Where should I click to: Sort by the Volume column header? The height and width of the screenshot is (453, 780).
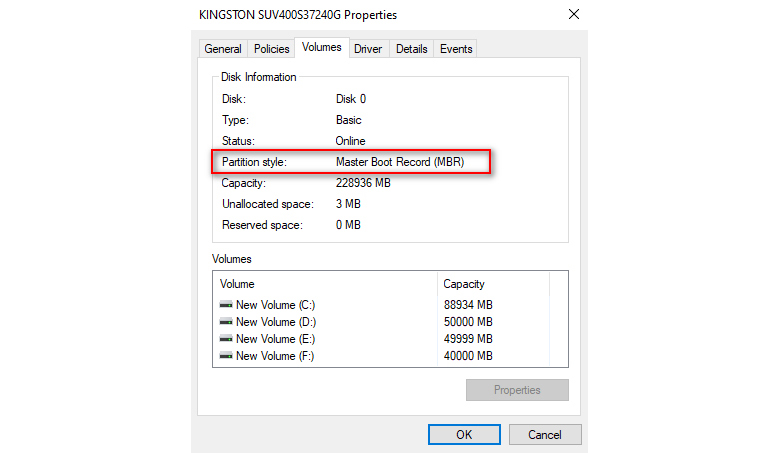[325, 284]
